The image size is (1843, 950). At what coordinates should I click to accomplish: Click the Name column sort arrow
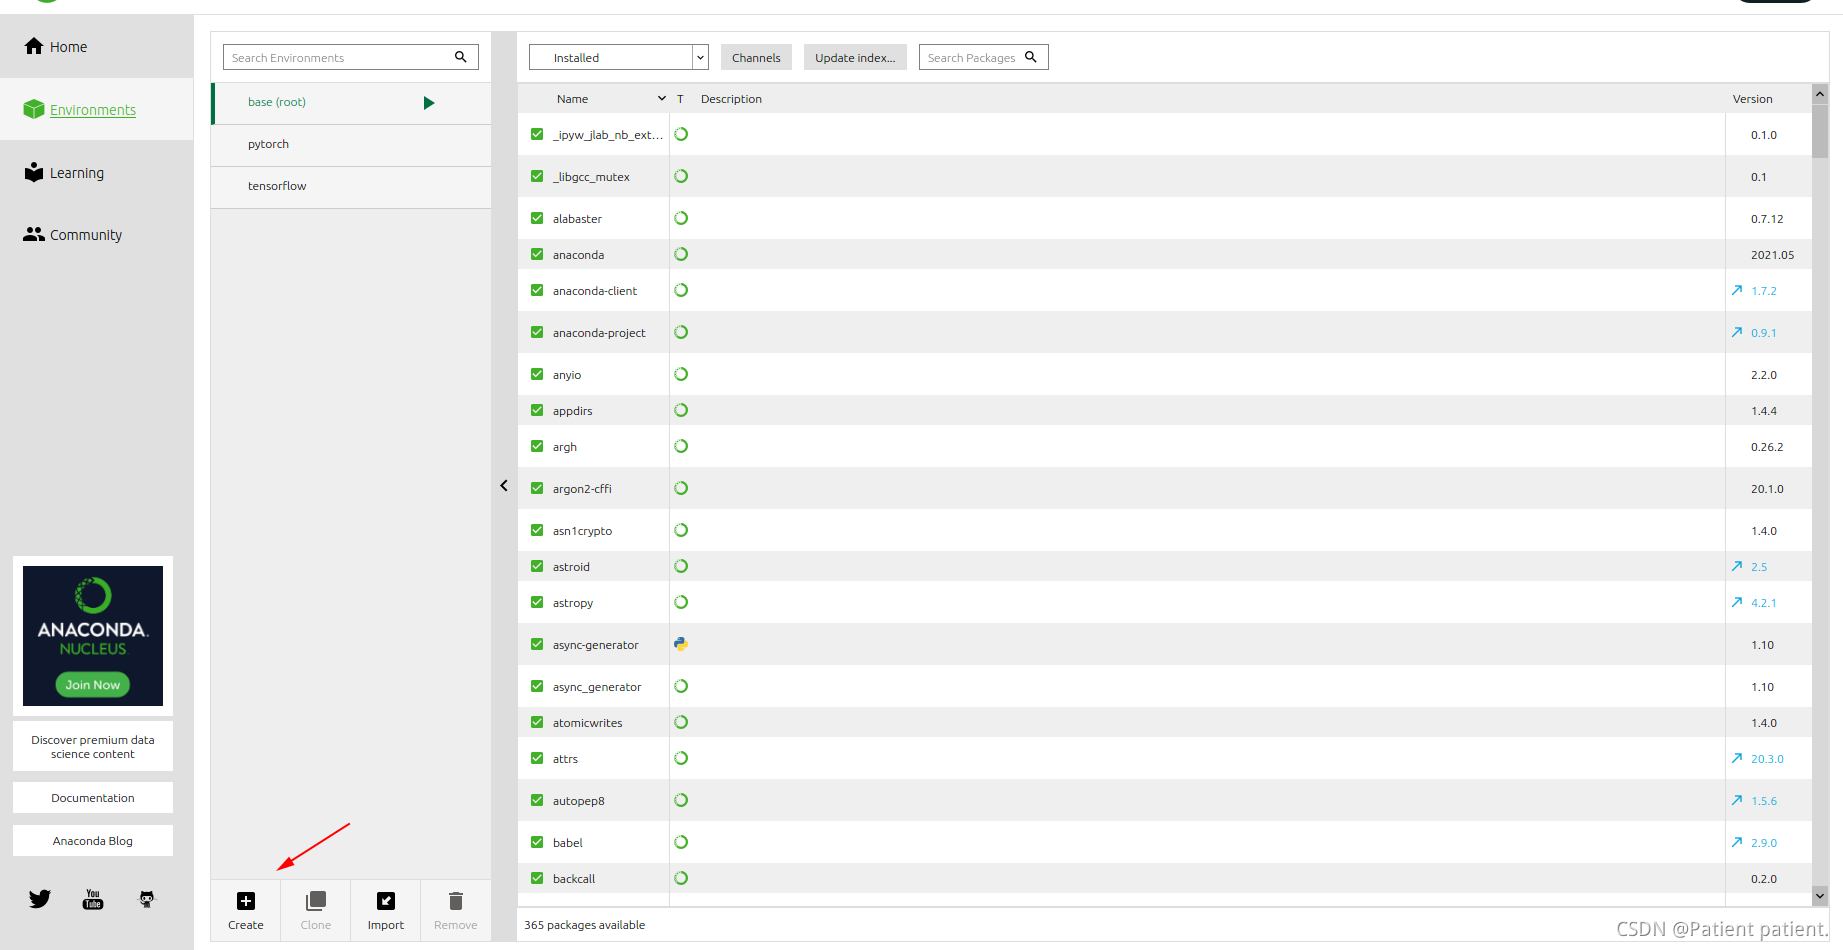click(x=662, y=98)
